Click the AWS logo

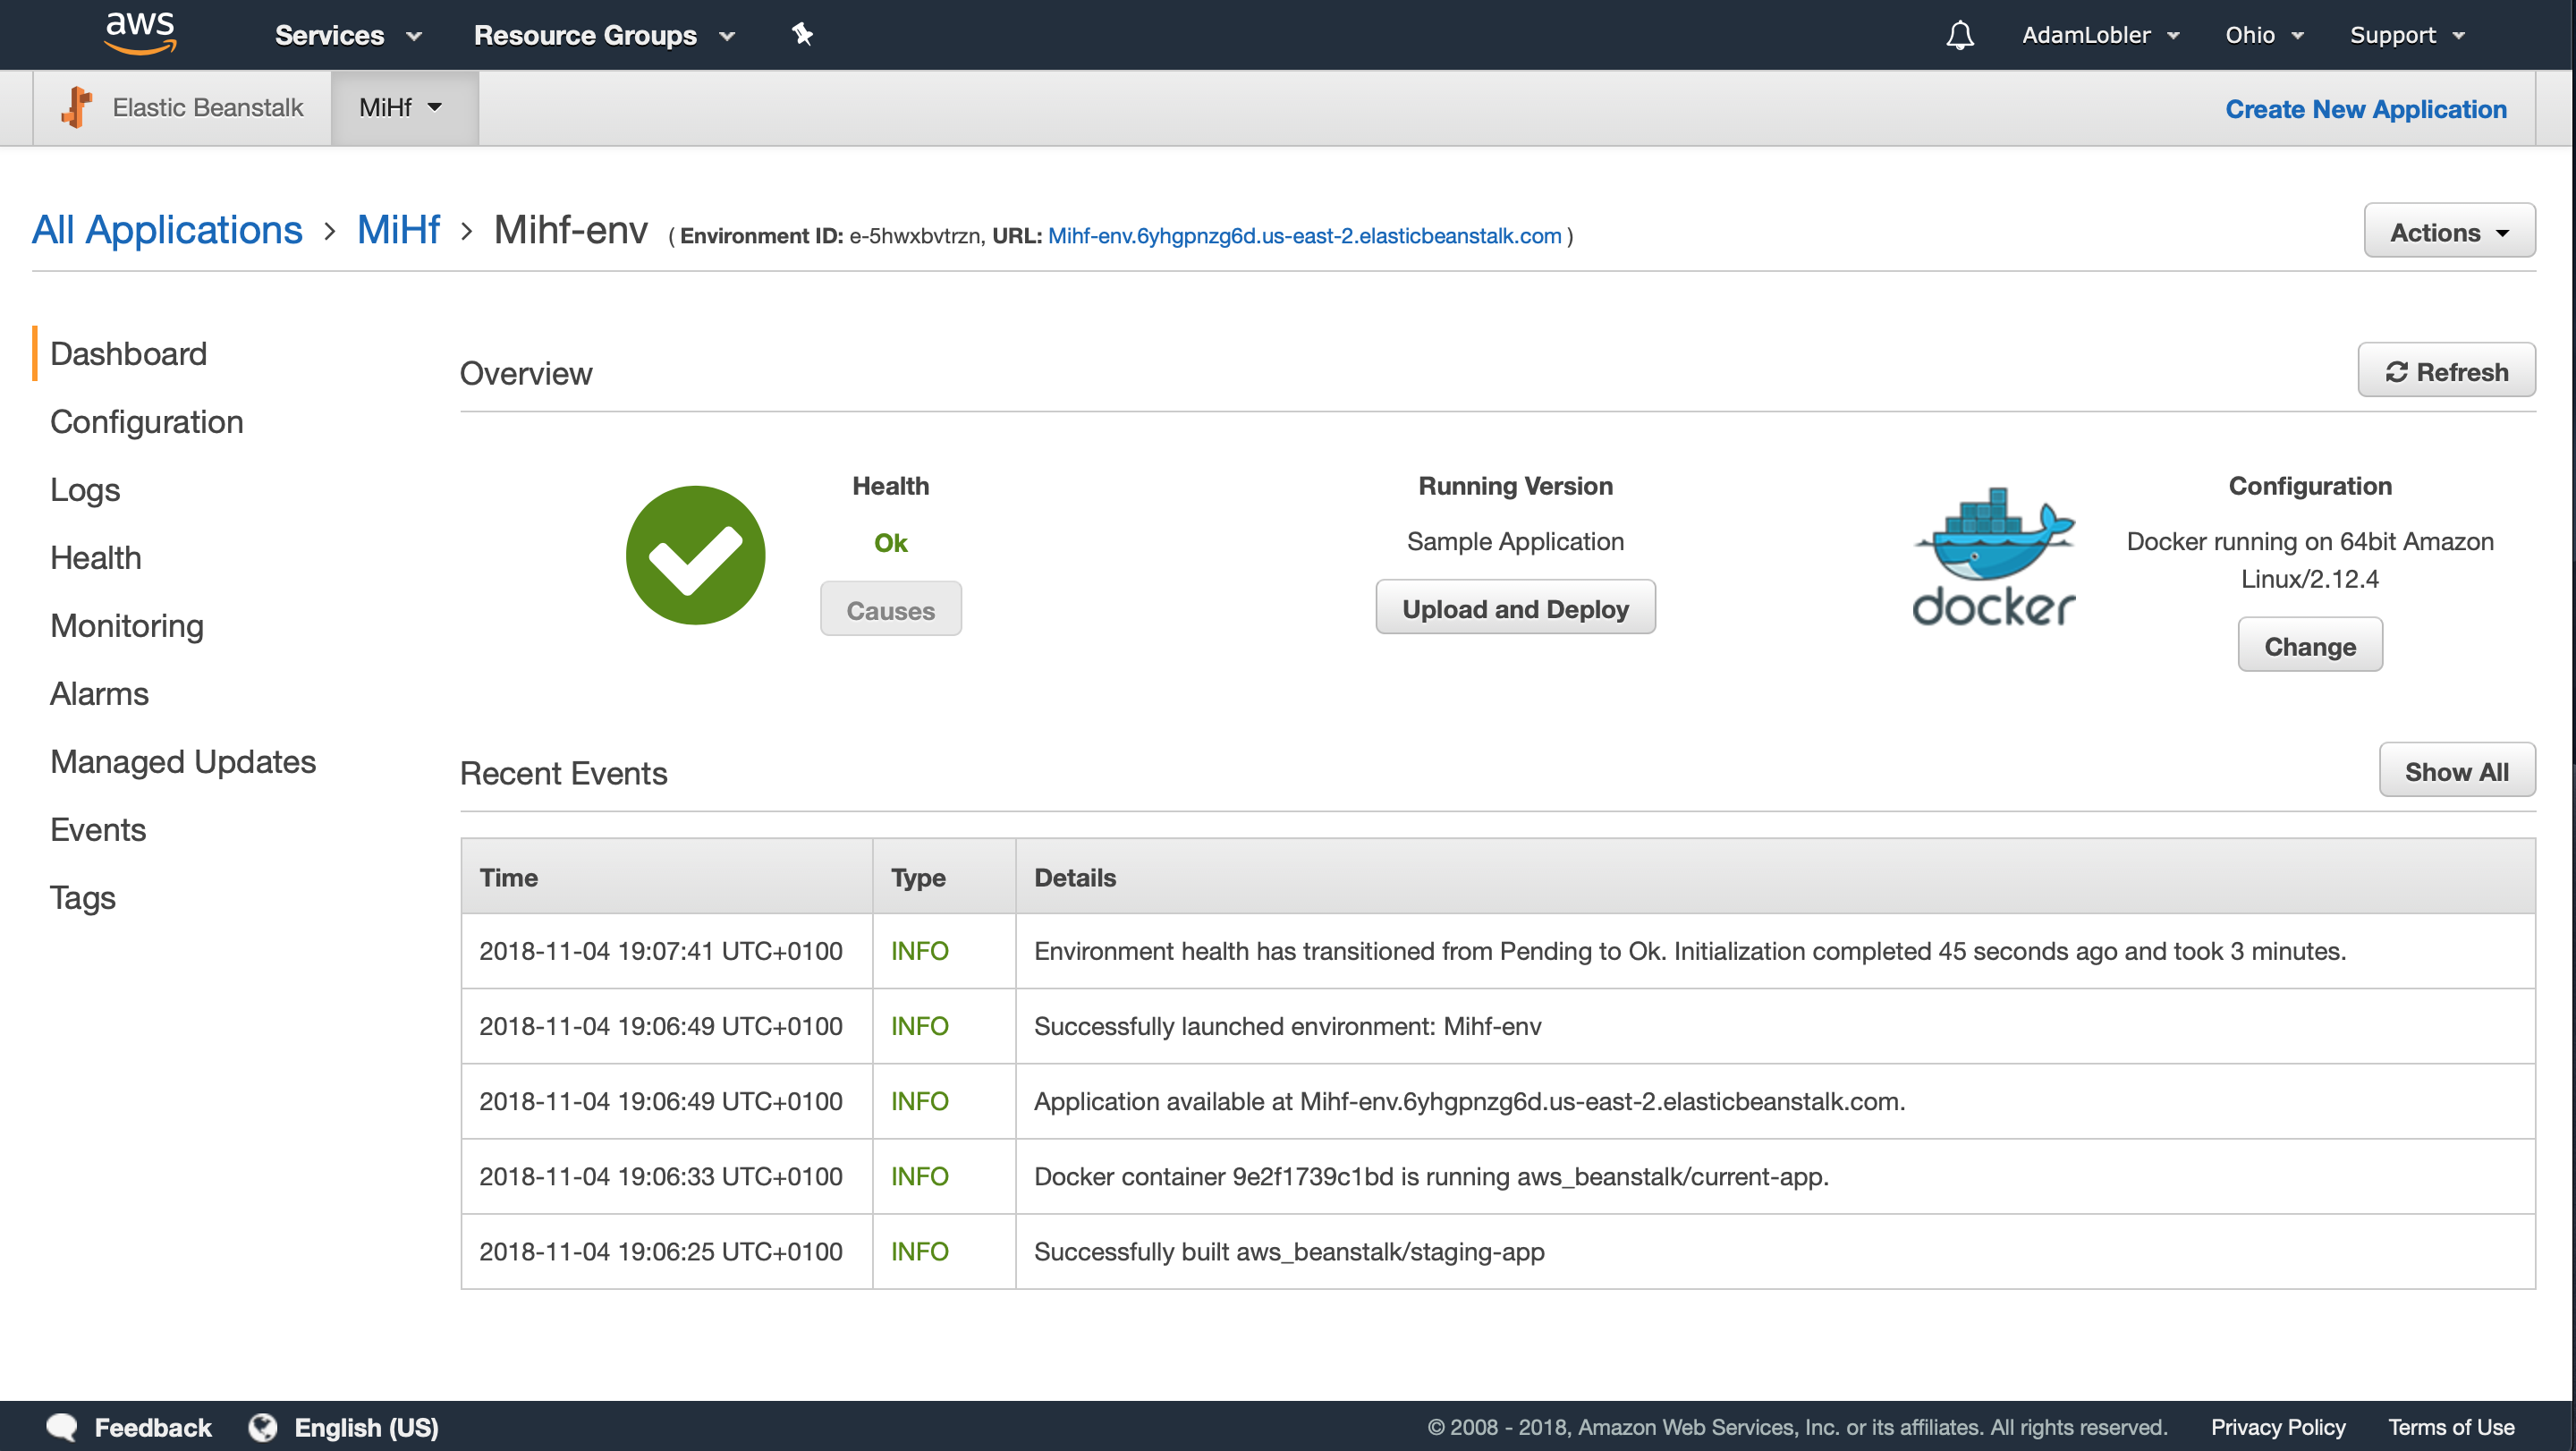tap(140, 33)
